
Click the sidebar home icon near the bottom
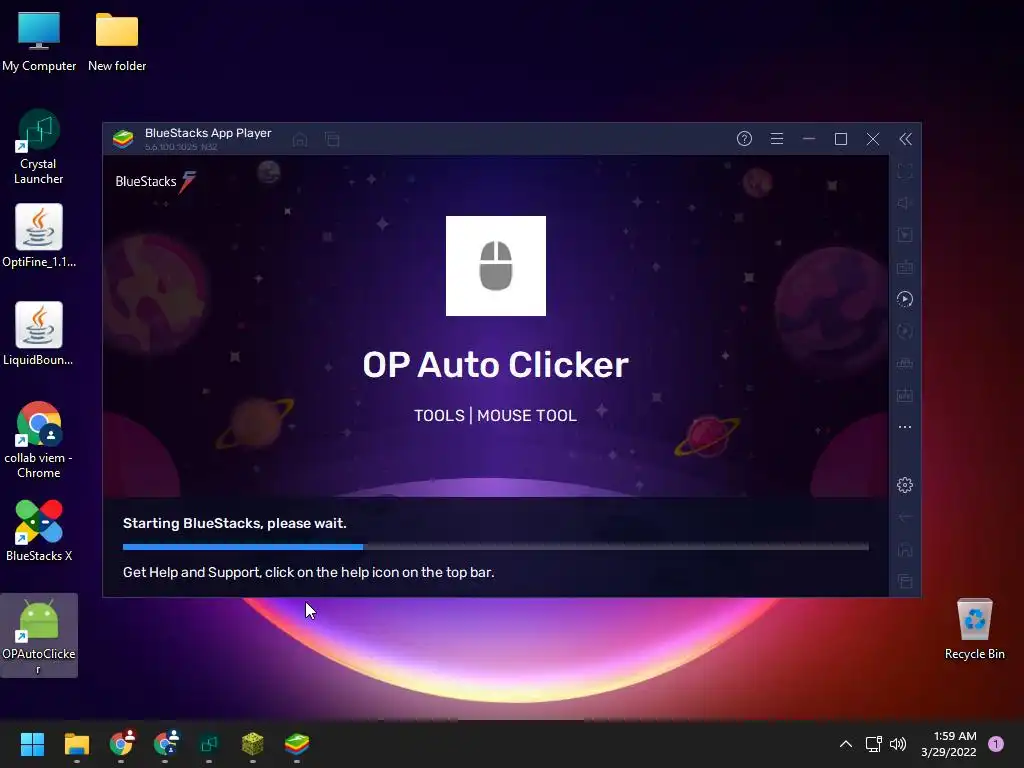click(904, 549)
